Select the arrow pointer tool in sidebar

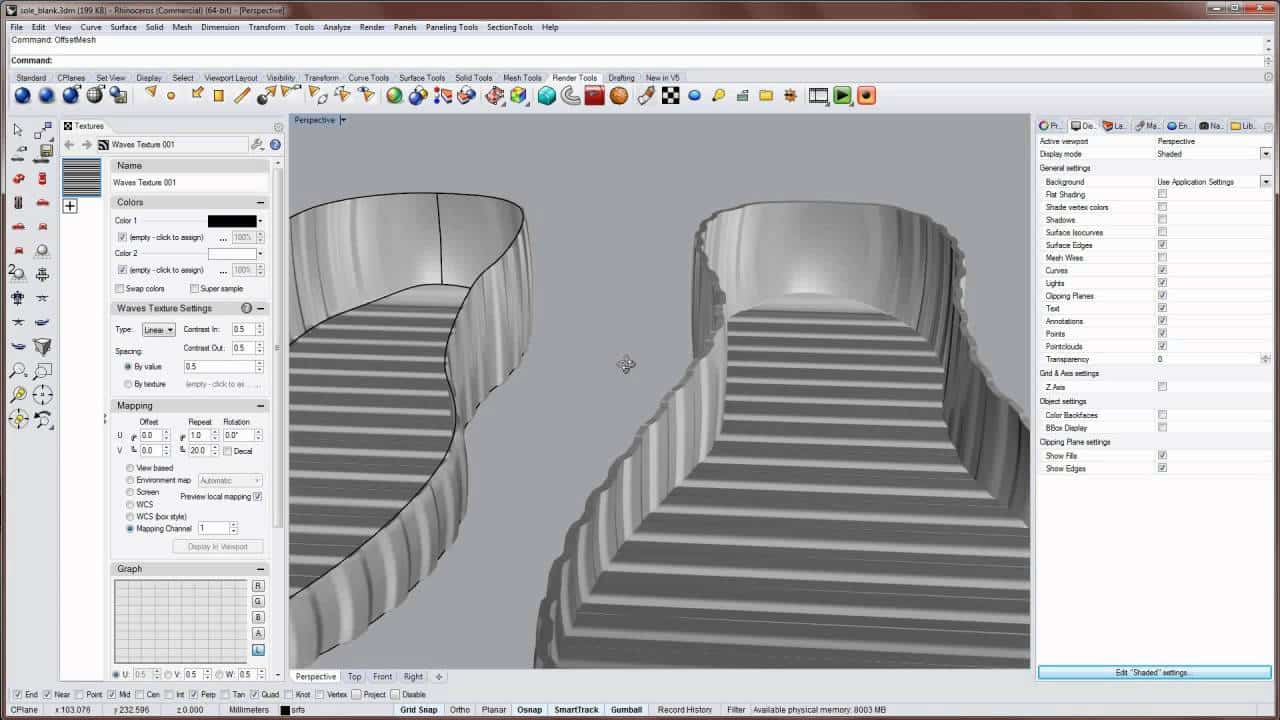(x=18, y=130)
